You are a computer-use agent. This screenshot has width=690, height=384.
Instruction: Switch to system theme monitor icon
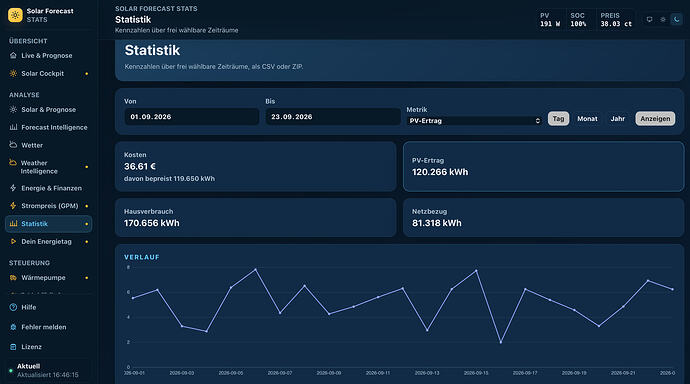tap(650, 19)
